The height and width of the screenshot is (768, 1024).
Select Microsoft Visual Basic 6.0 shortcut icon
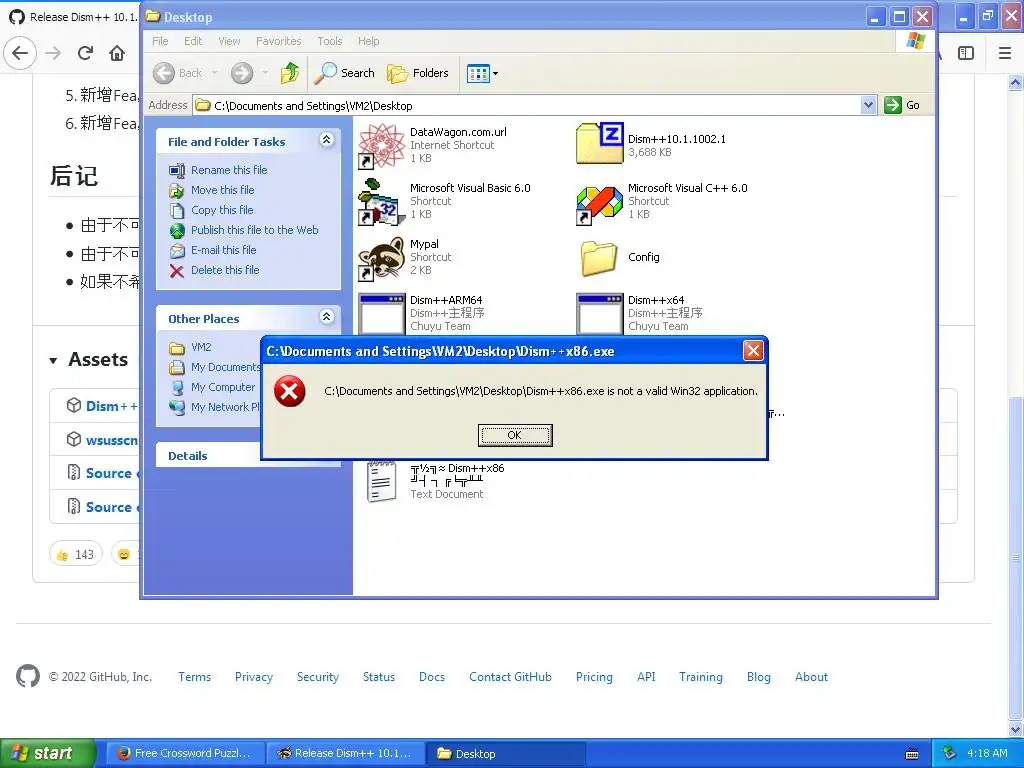(382, 202)
